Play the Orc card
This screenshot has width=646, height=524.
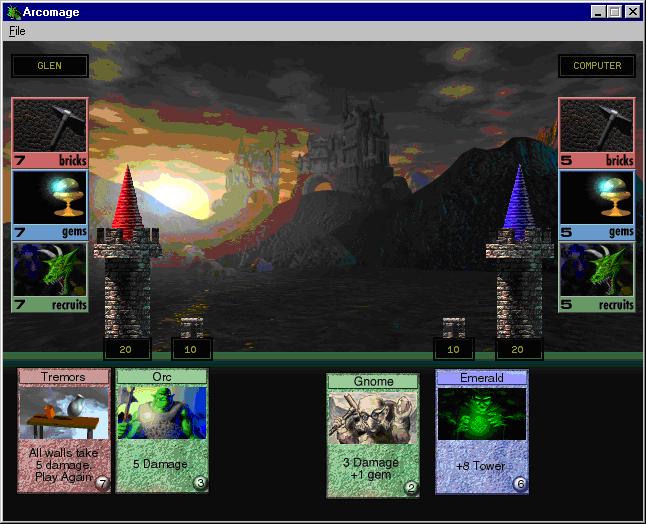pyautogui.click(x=162, y=431)
